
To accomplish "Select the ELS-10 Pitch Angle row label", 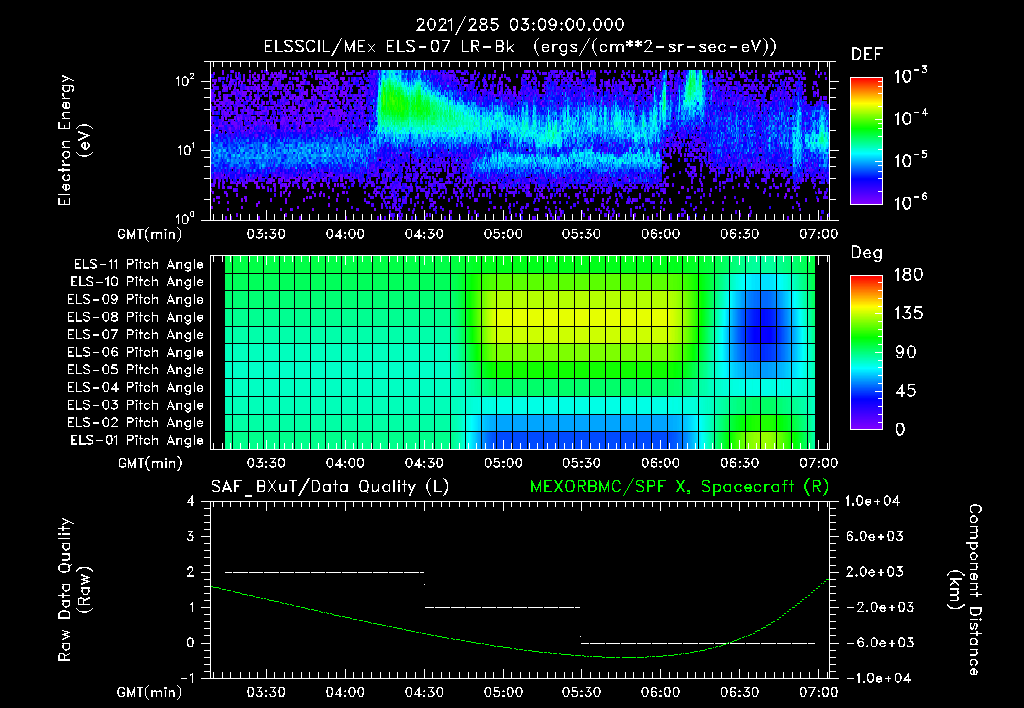I will click(x=137, y=282).
